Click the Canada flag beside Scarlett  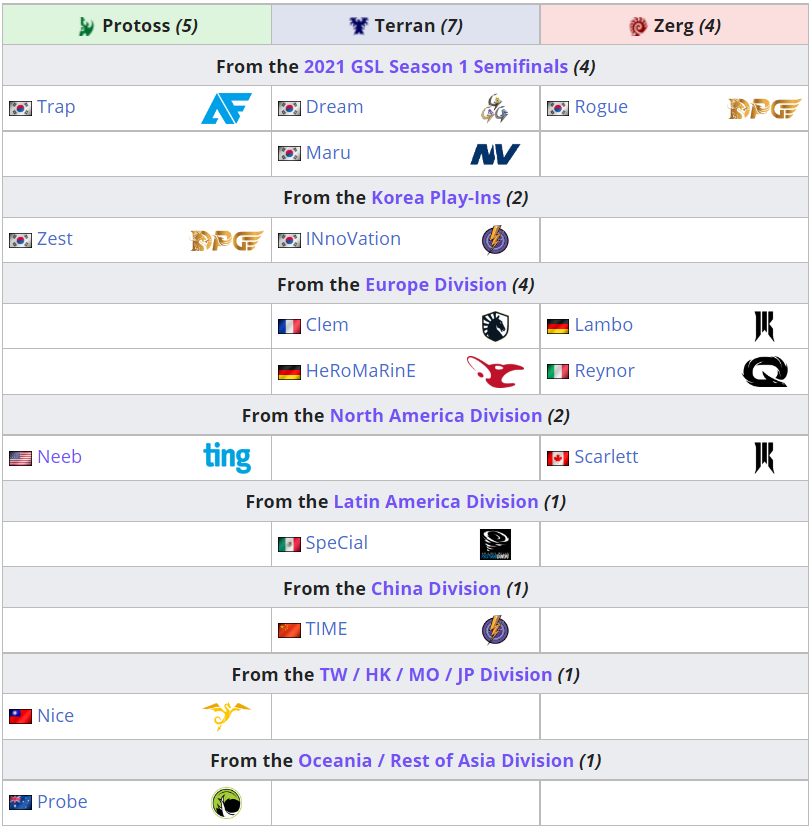(x=558, y=458)
